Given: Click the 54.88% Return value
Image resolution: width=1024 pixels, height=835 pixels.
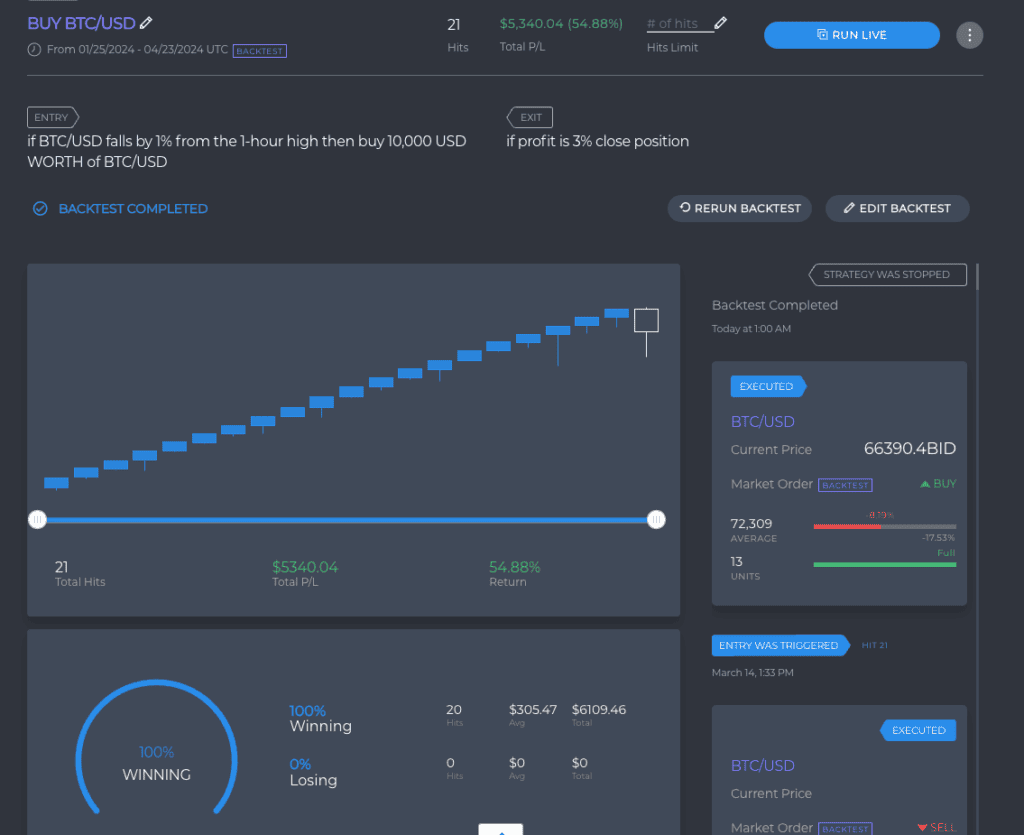Looking at the screenshot, I should pos(515,567).
